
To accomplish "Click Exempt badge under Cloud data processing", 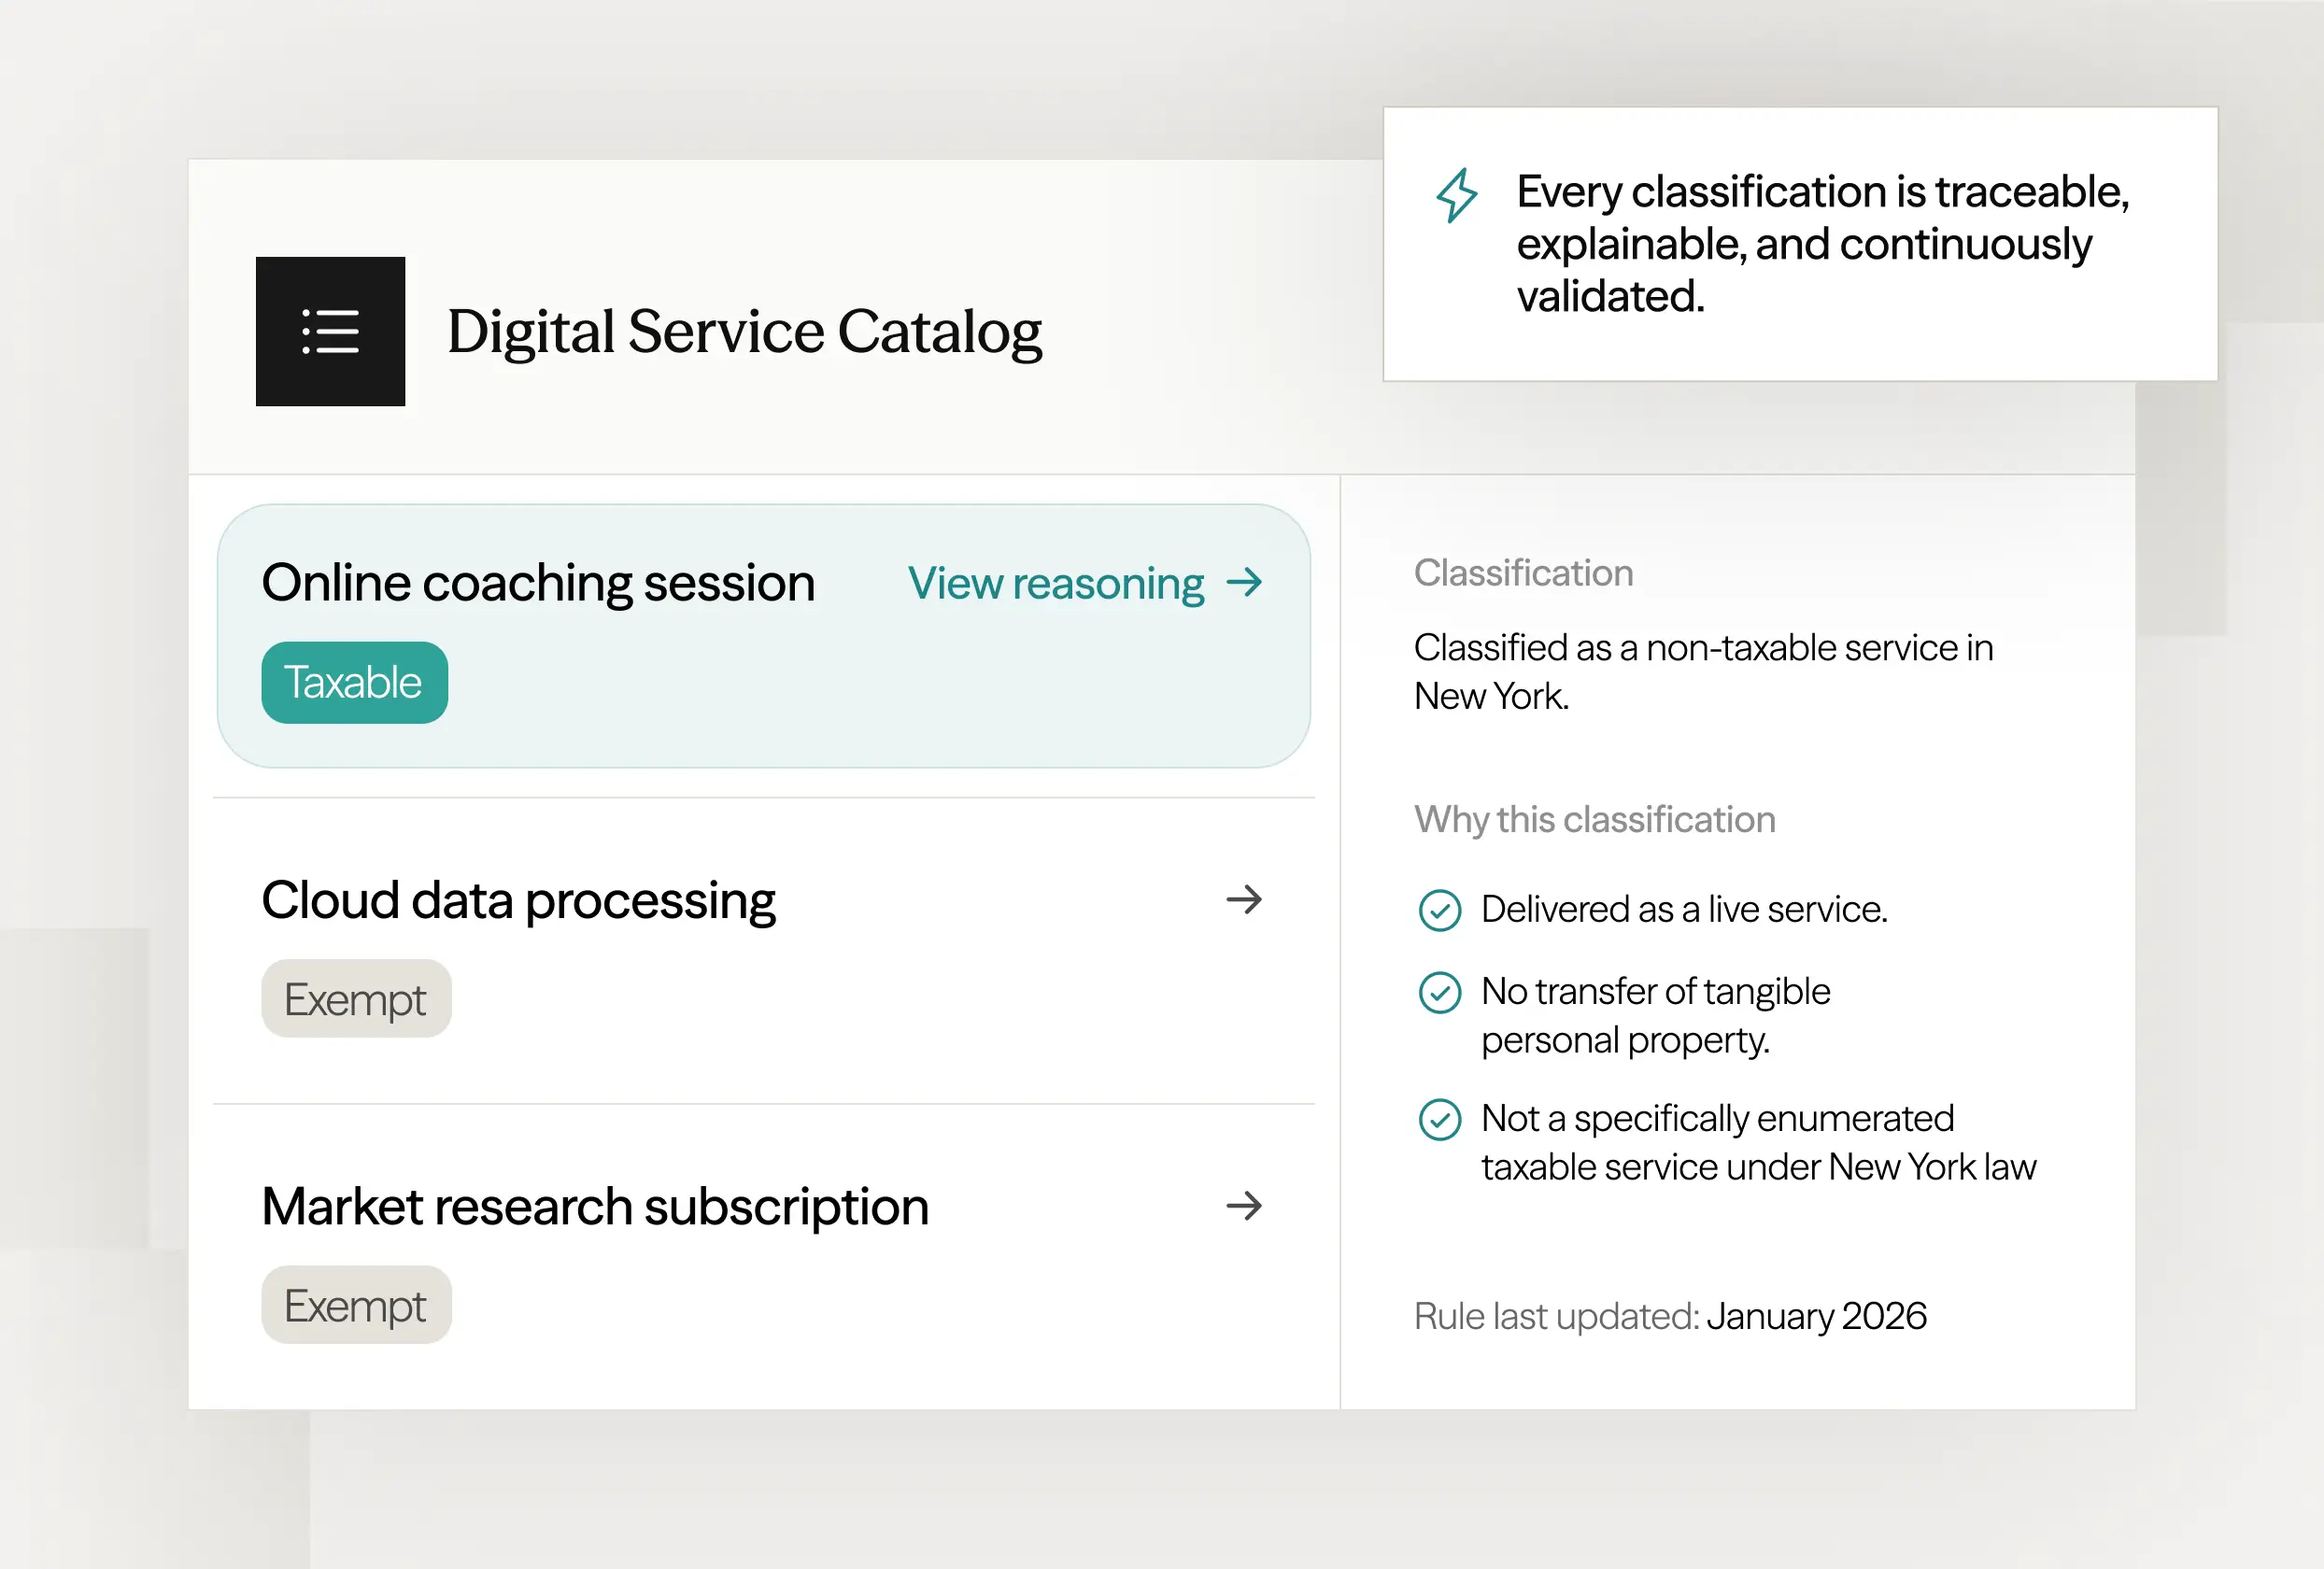I will (x=356, y=999).
